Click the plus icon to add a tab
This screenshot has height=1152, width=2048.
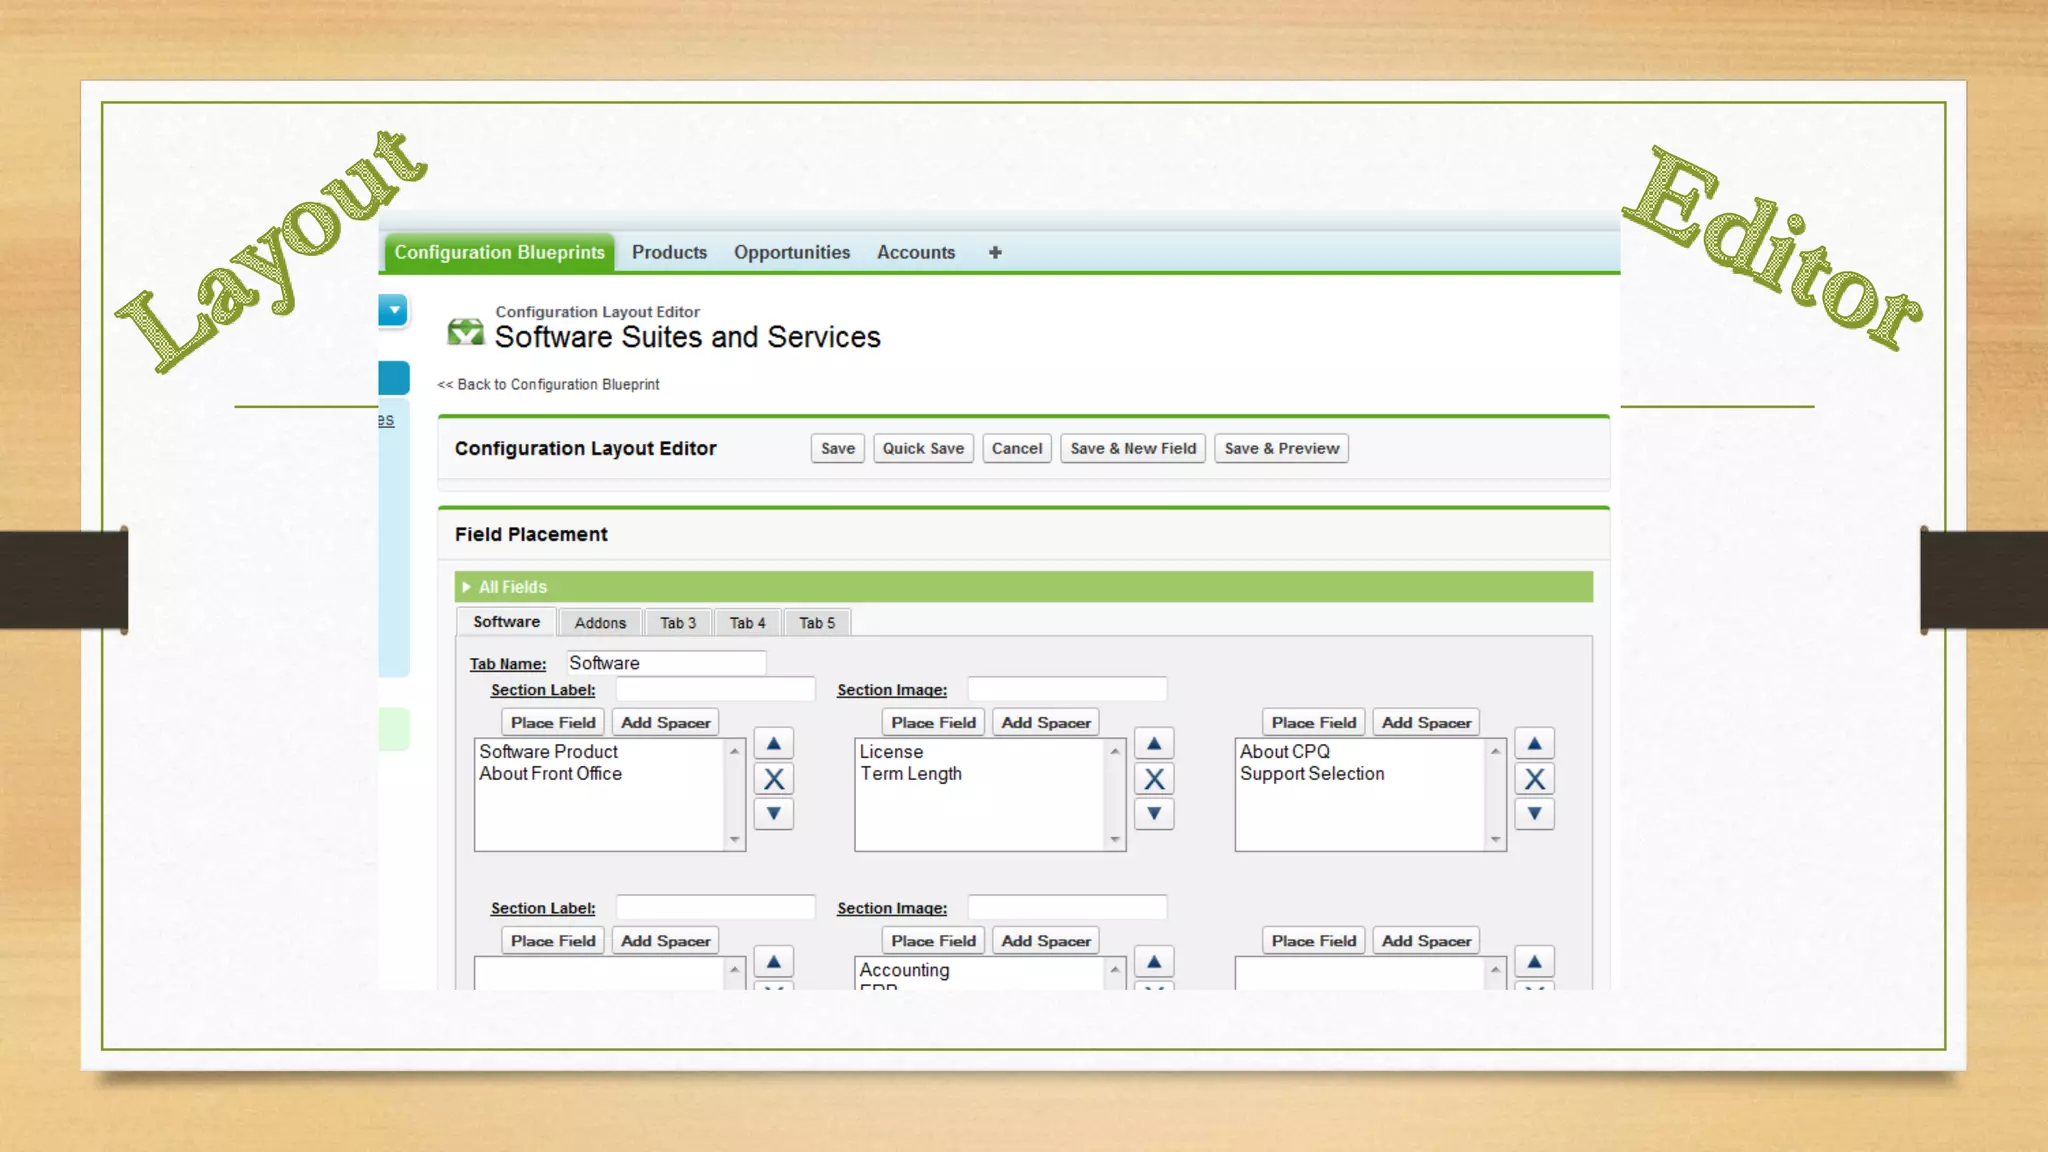(995, 253)
